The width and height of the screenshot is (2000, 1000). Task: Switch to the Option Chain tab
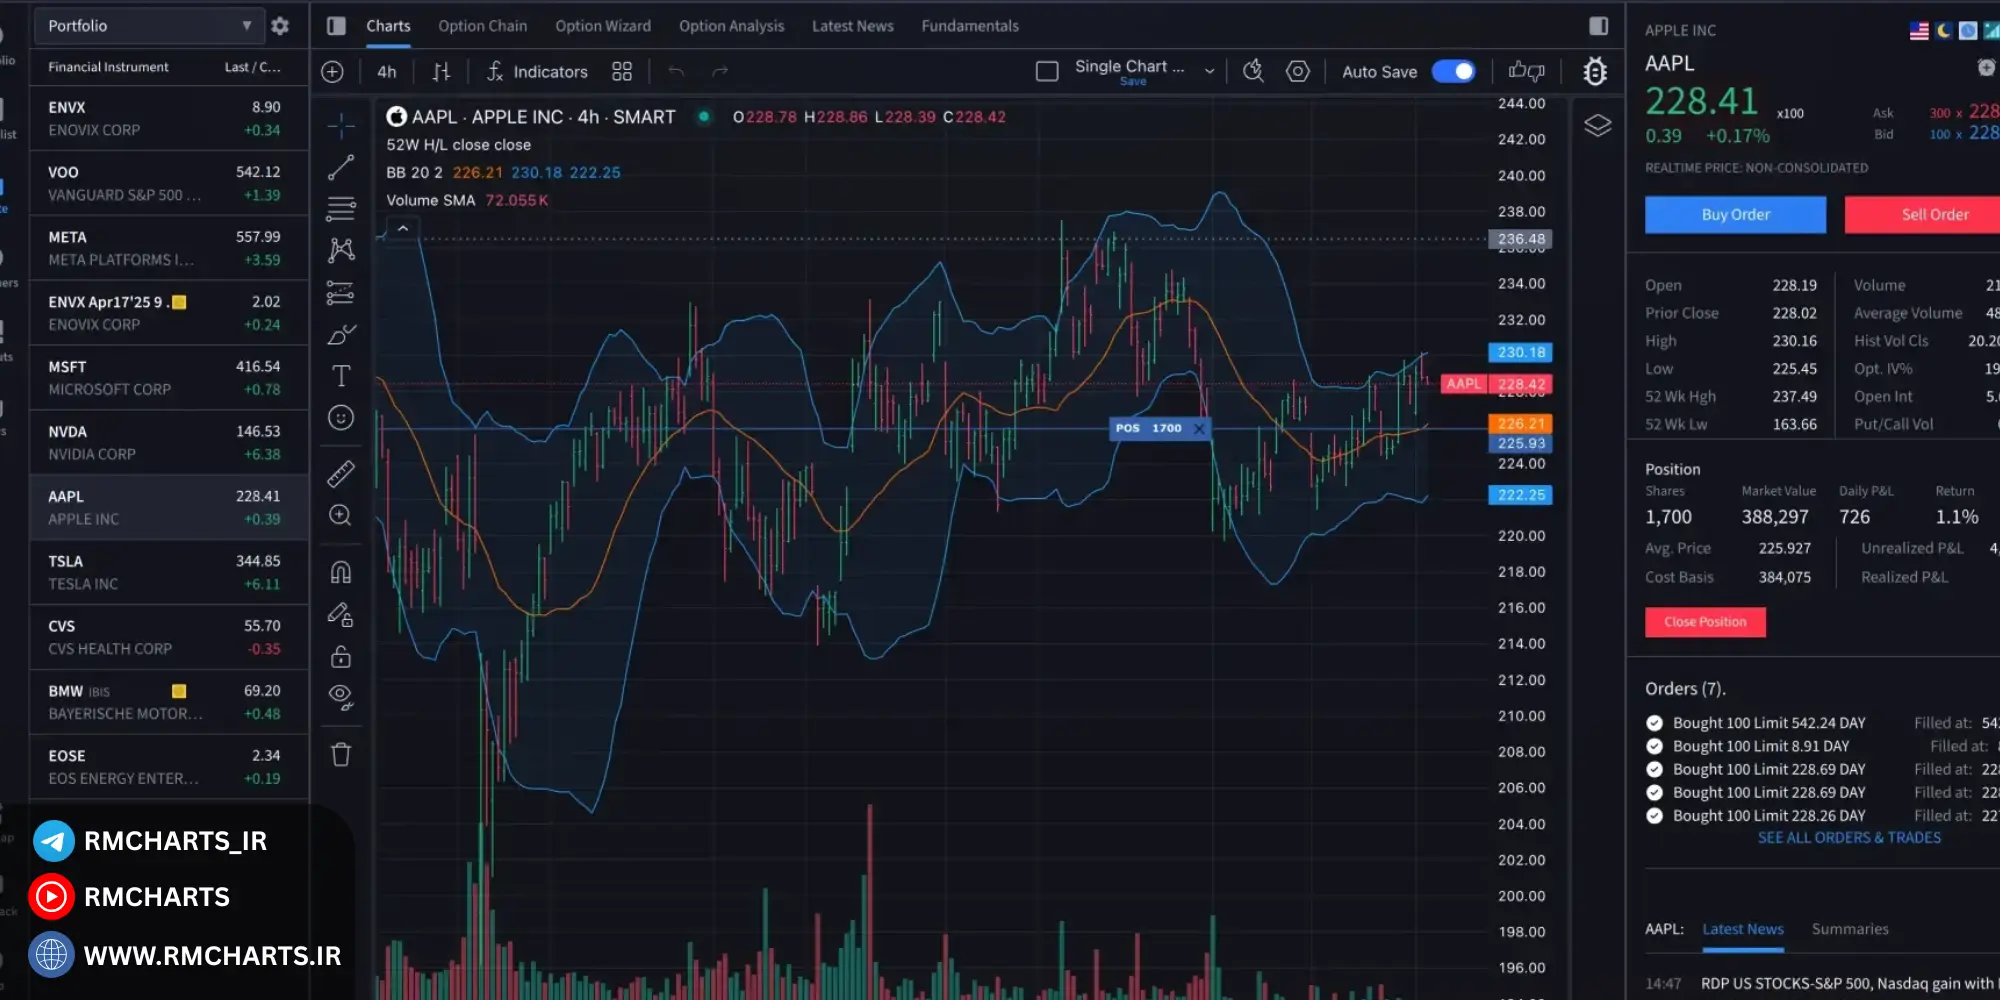[x=482, y=26]
